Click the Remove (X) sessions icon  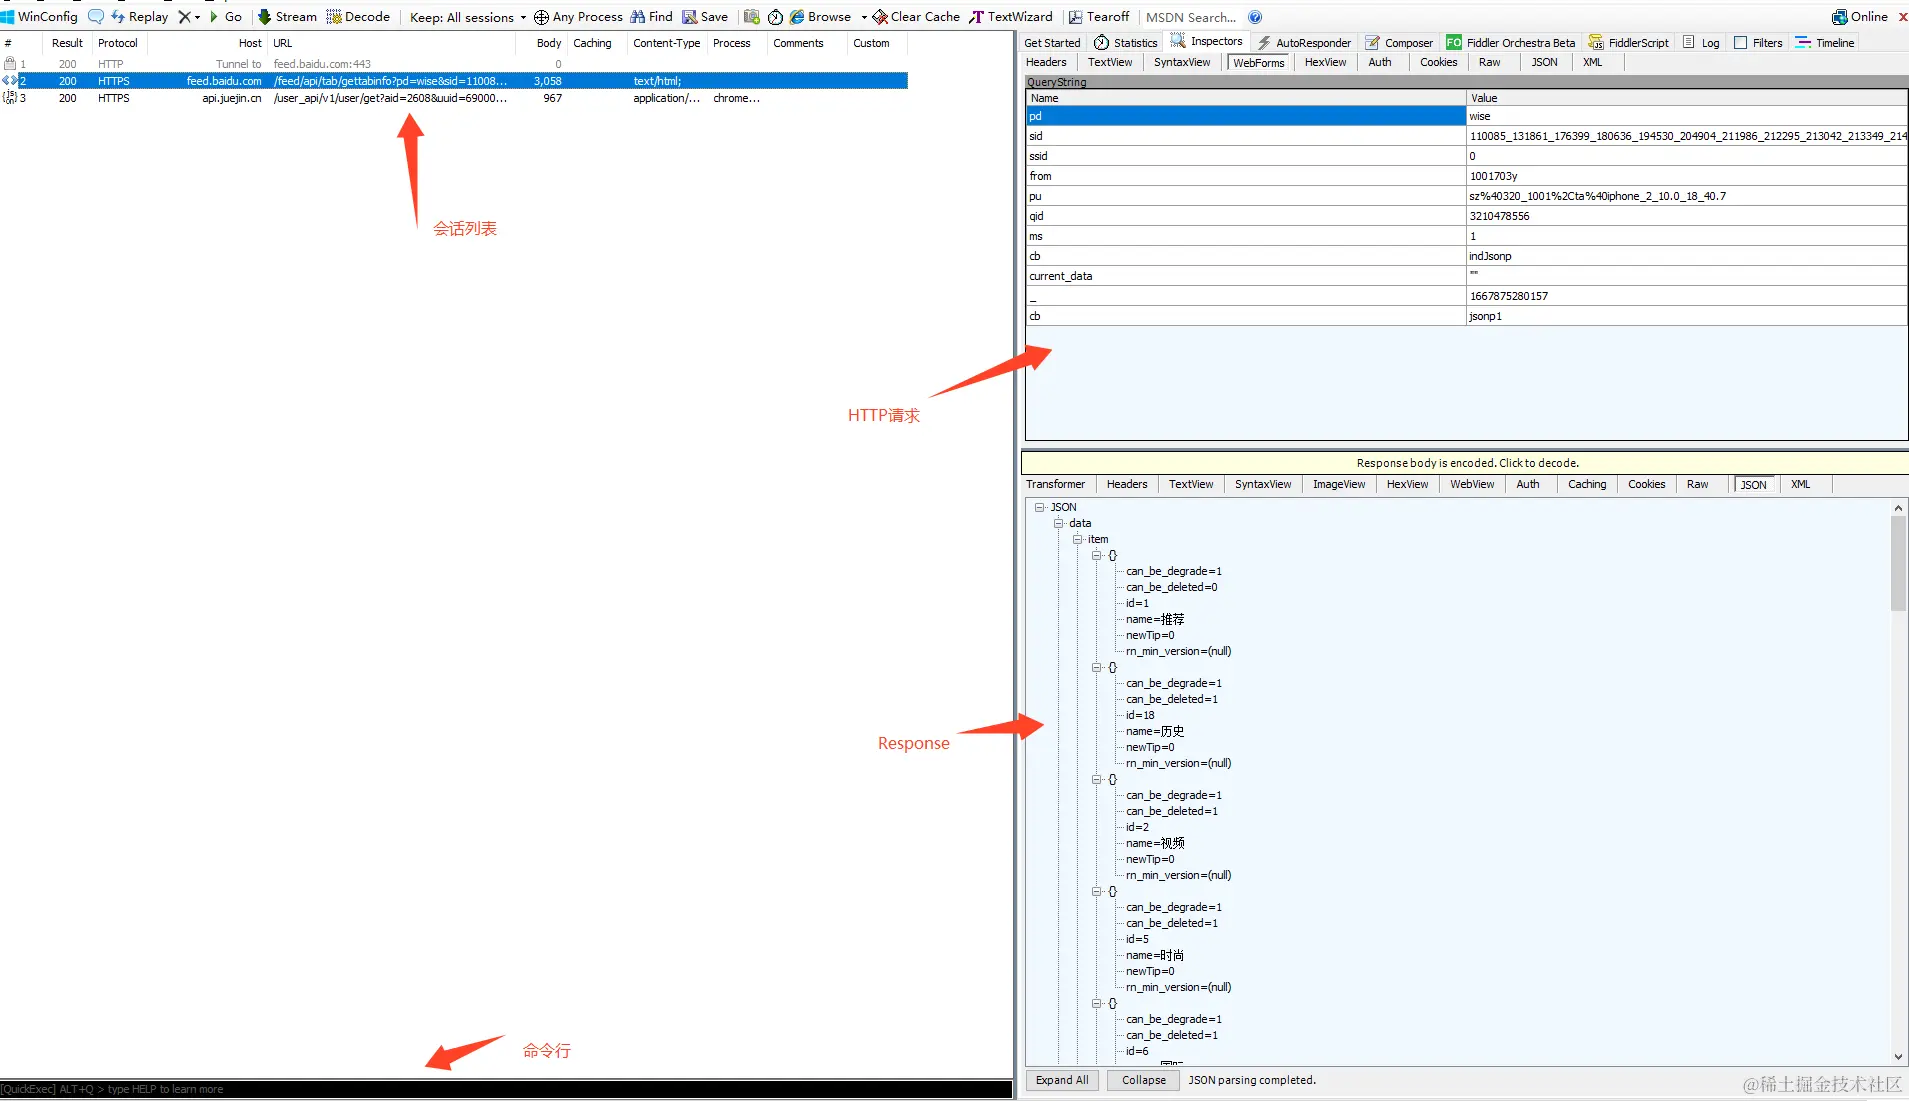pyautogui.click(x=184, y=16)
